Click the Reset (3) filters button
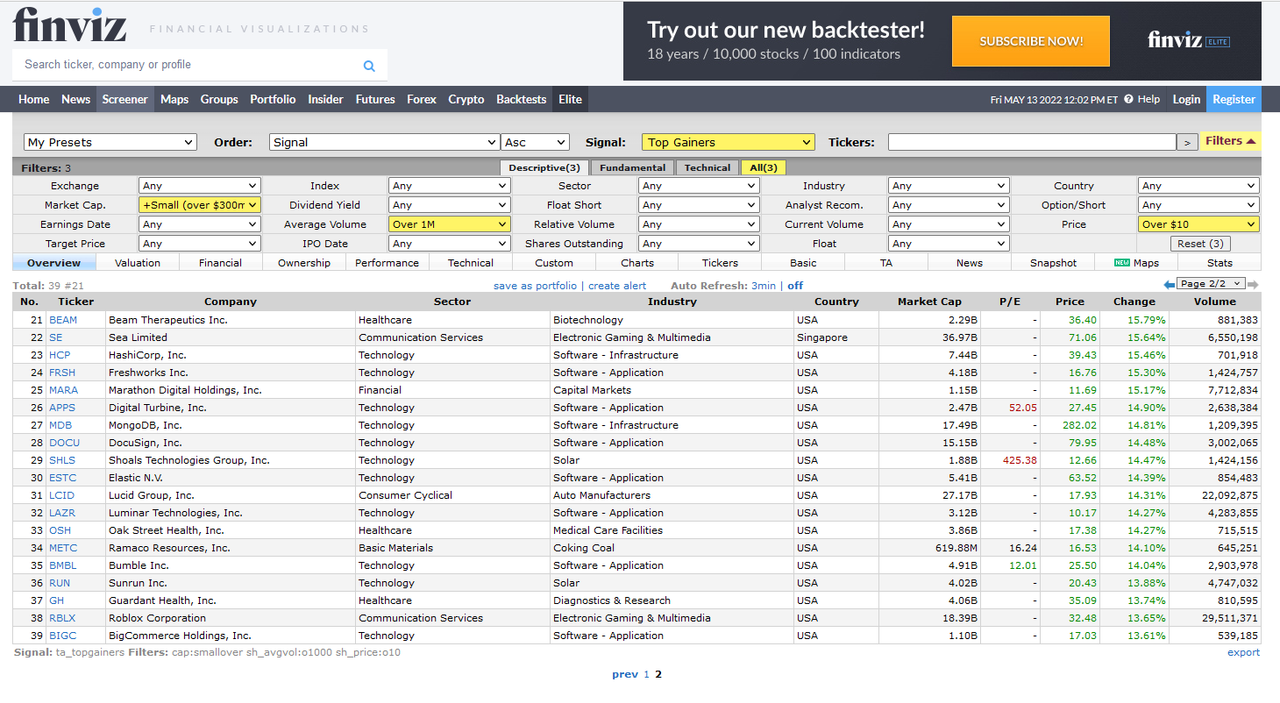The width and height of the screenshot is (1280, 703). [x=1200, y=244]
